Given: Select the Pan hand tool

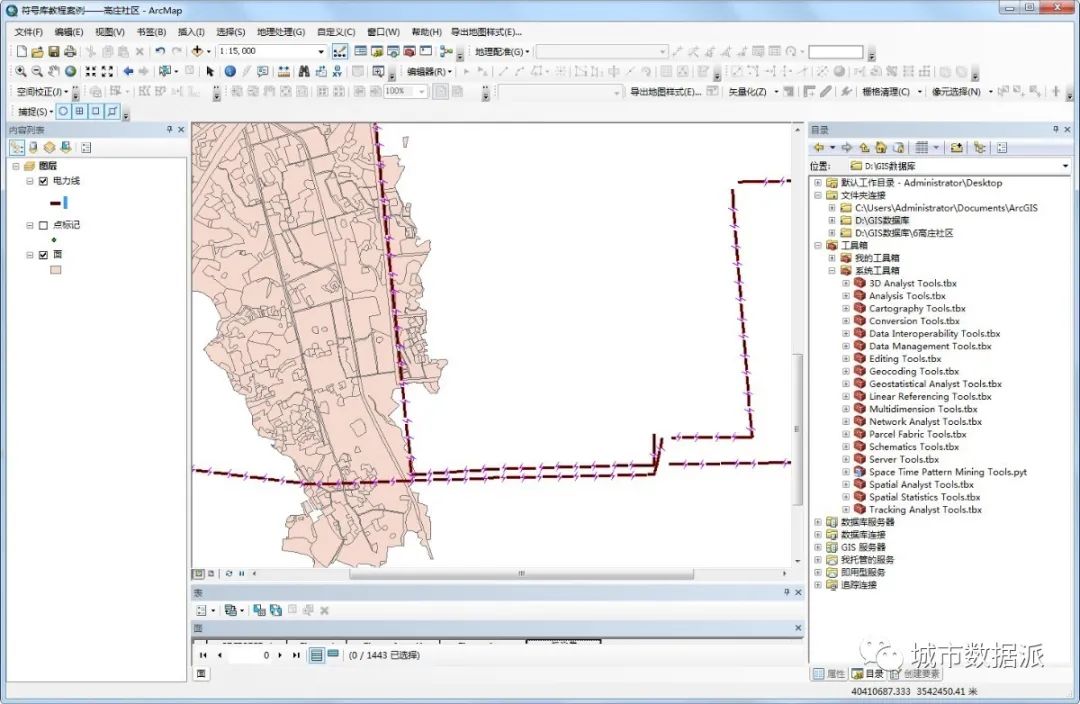Looking at the screenshot, I should coord(54,71).
